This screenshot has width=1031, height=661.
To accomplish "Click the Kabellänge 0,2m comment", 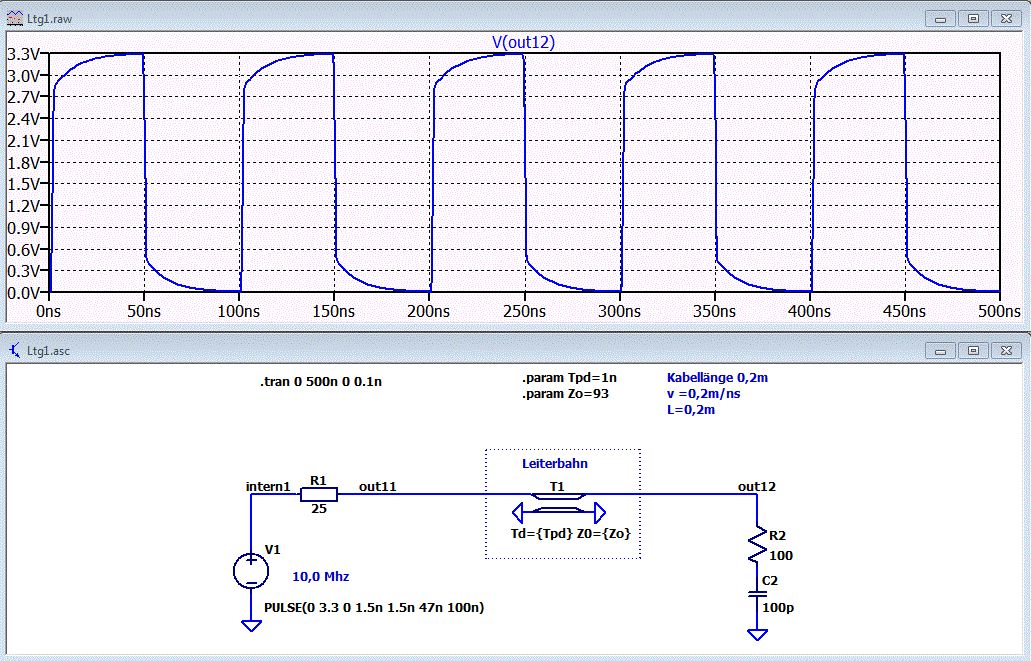I will (717, 378).
